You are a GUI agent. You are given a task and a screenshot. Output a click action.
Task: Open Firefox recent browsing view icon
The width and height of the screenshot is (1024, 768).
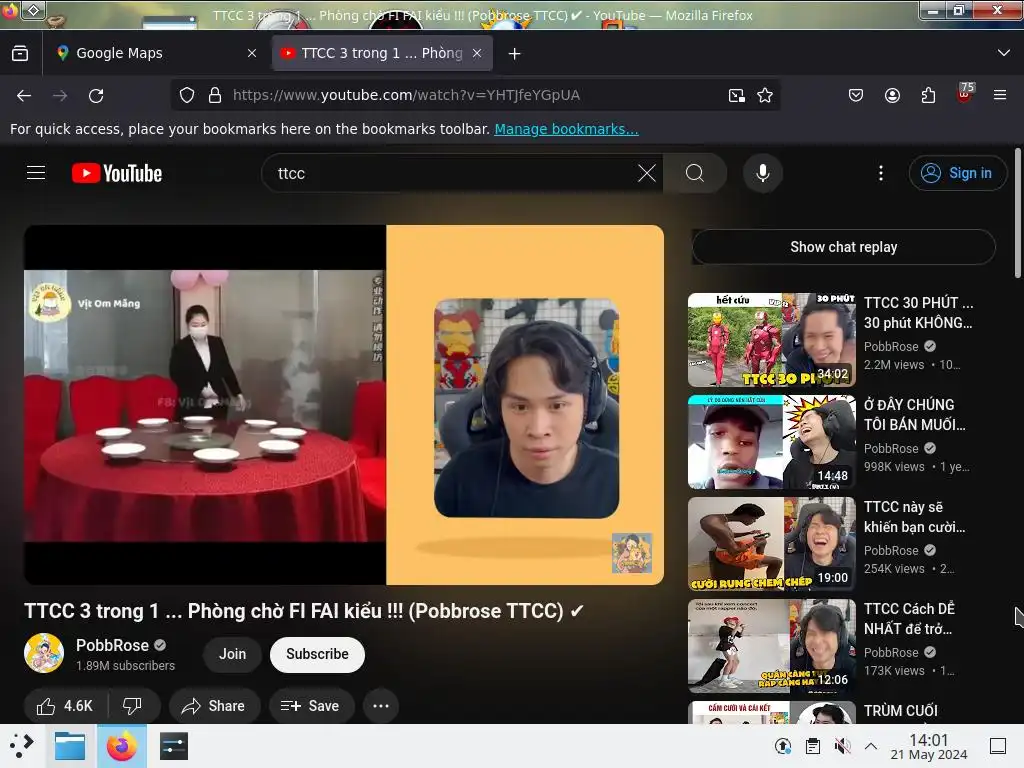tap(20, 53)
